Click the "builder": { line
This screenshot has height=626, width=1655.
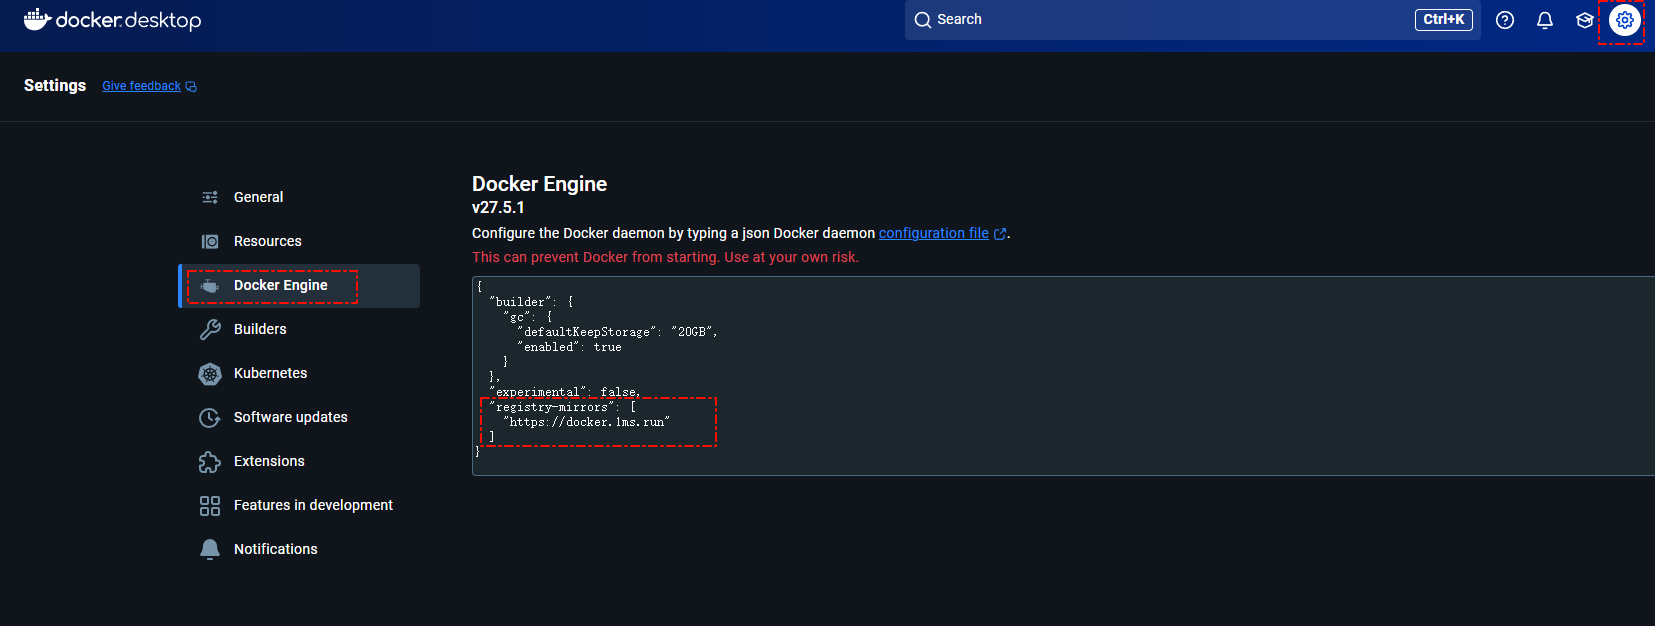(x=531, y=302)
